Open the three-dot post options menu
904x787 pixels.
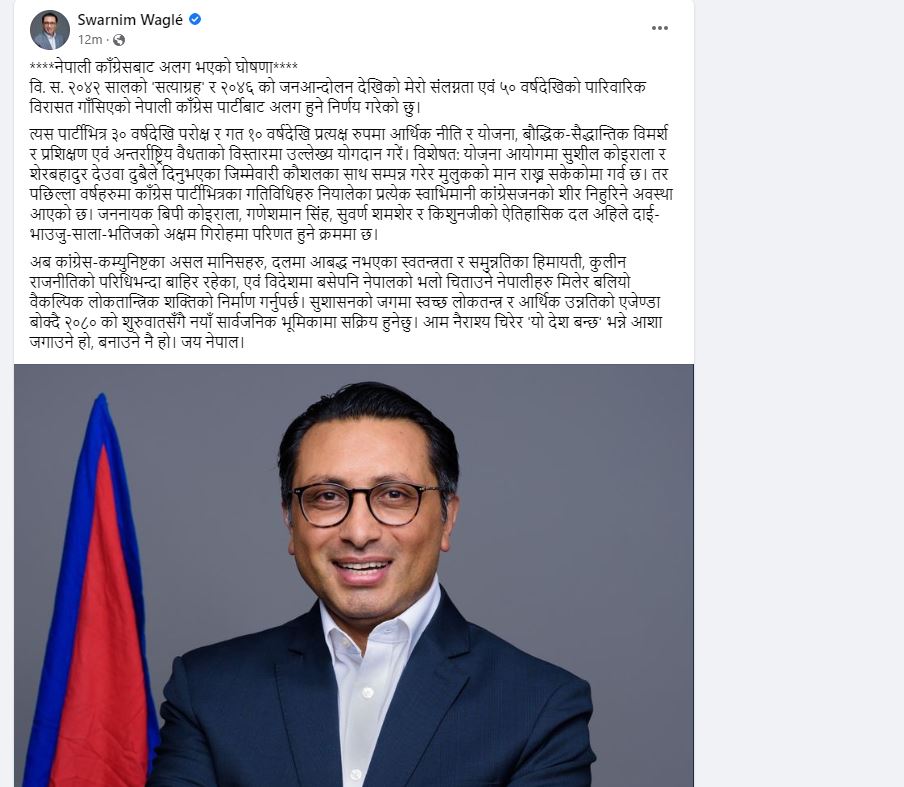[660, 28]
